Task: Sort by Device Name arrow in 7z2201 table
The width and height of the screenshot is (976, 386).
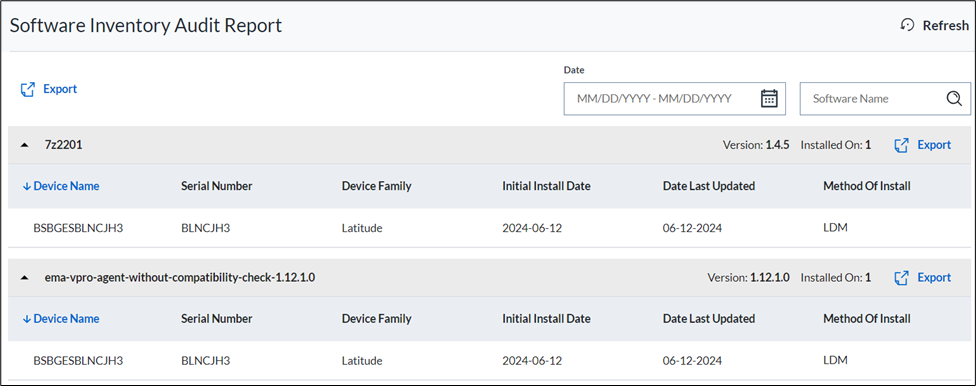Action: 27,186
